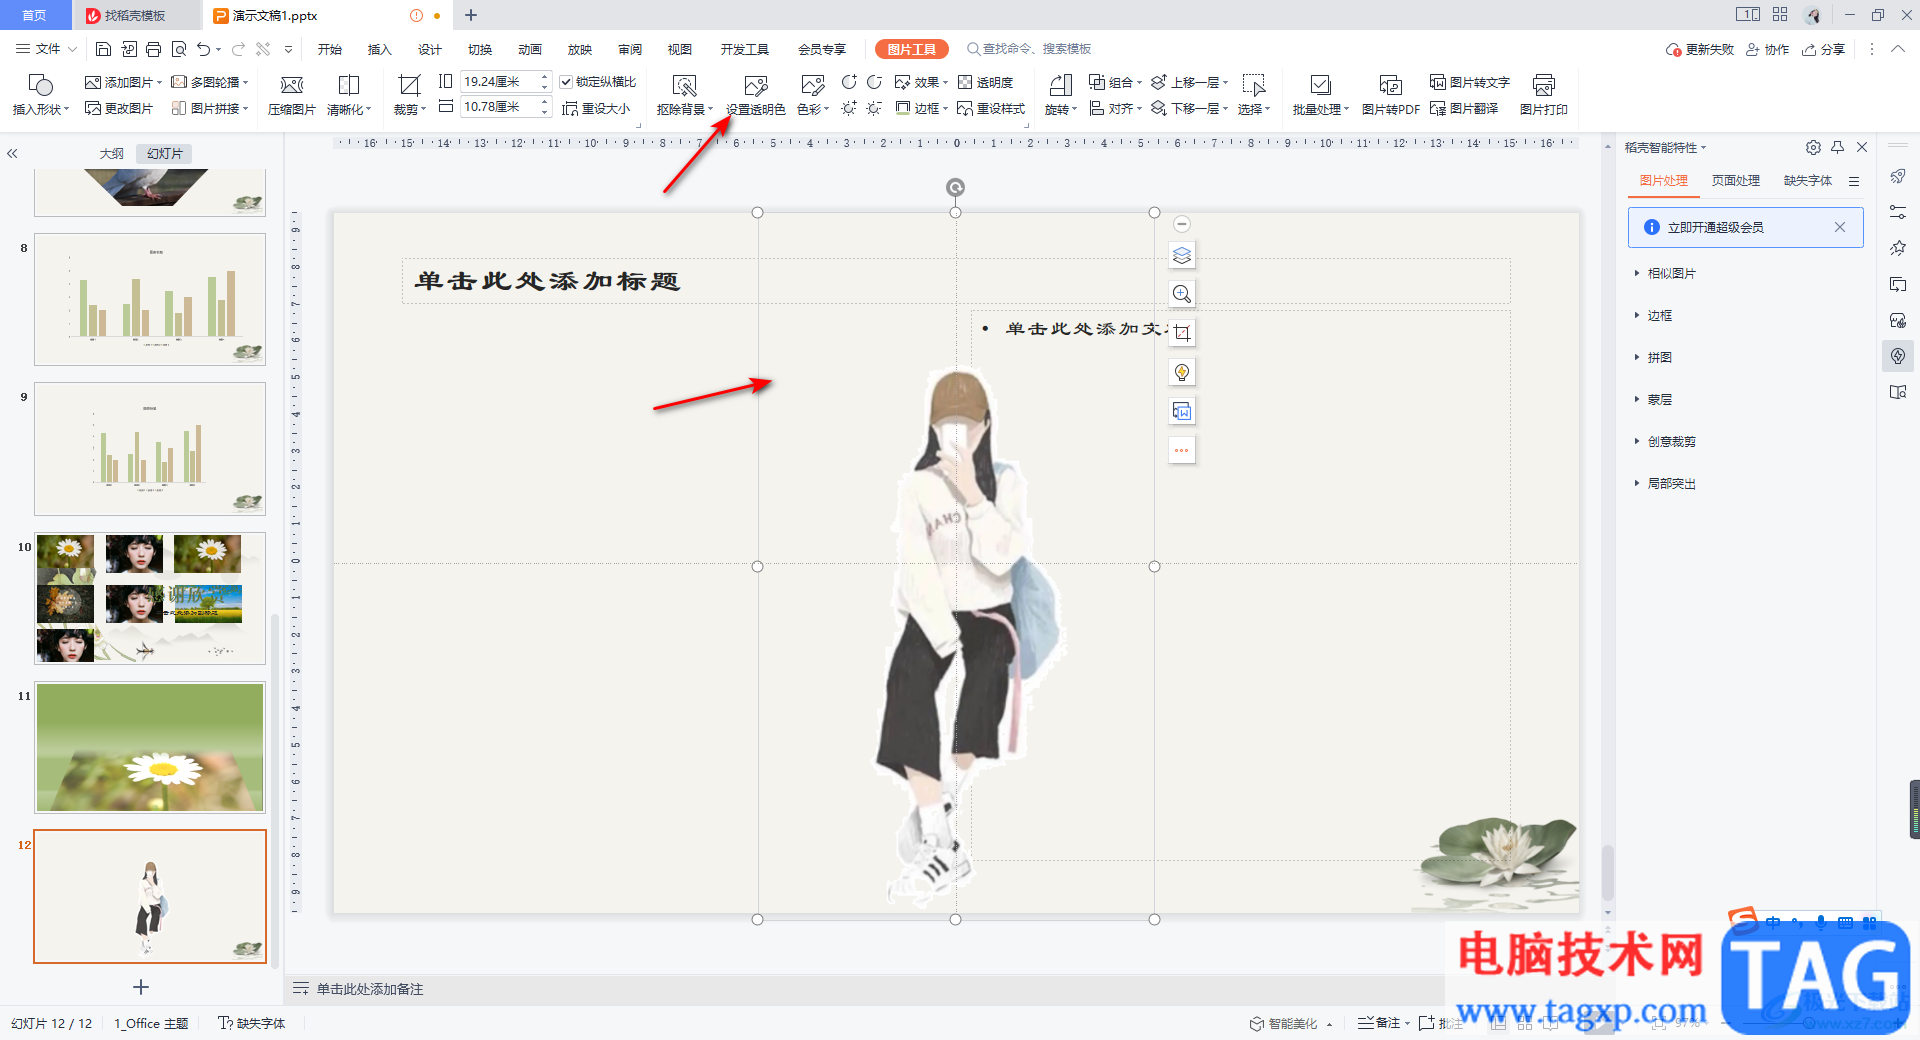Select slide 11 daisy thumbnail

[x=150, y=747]
